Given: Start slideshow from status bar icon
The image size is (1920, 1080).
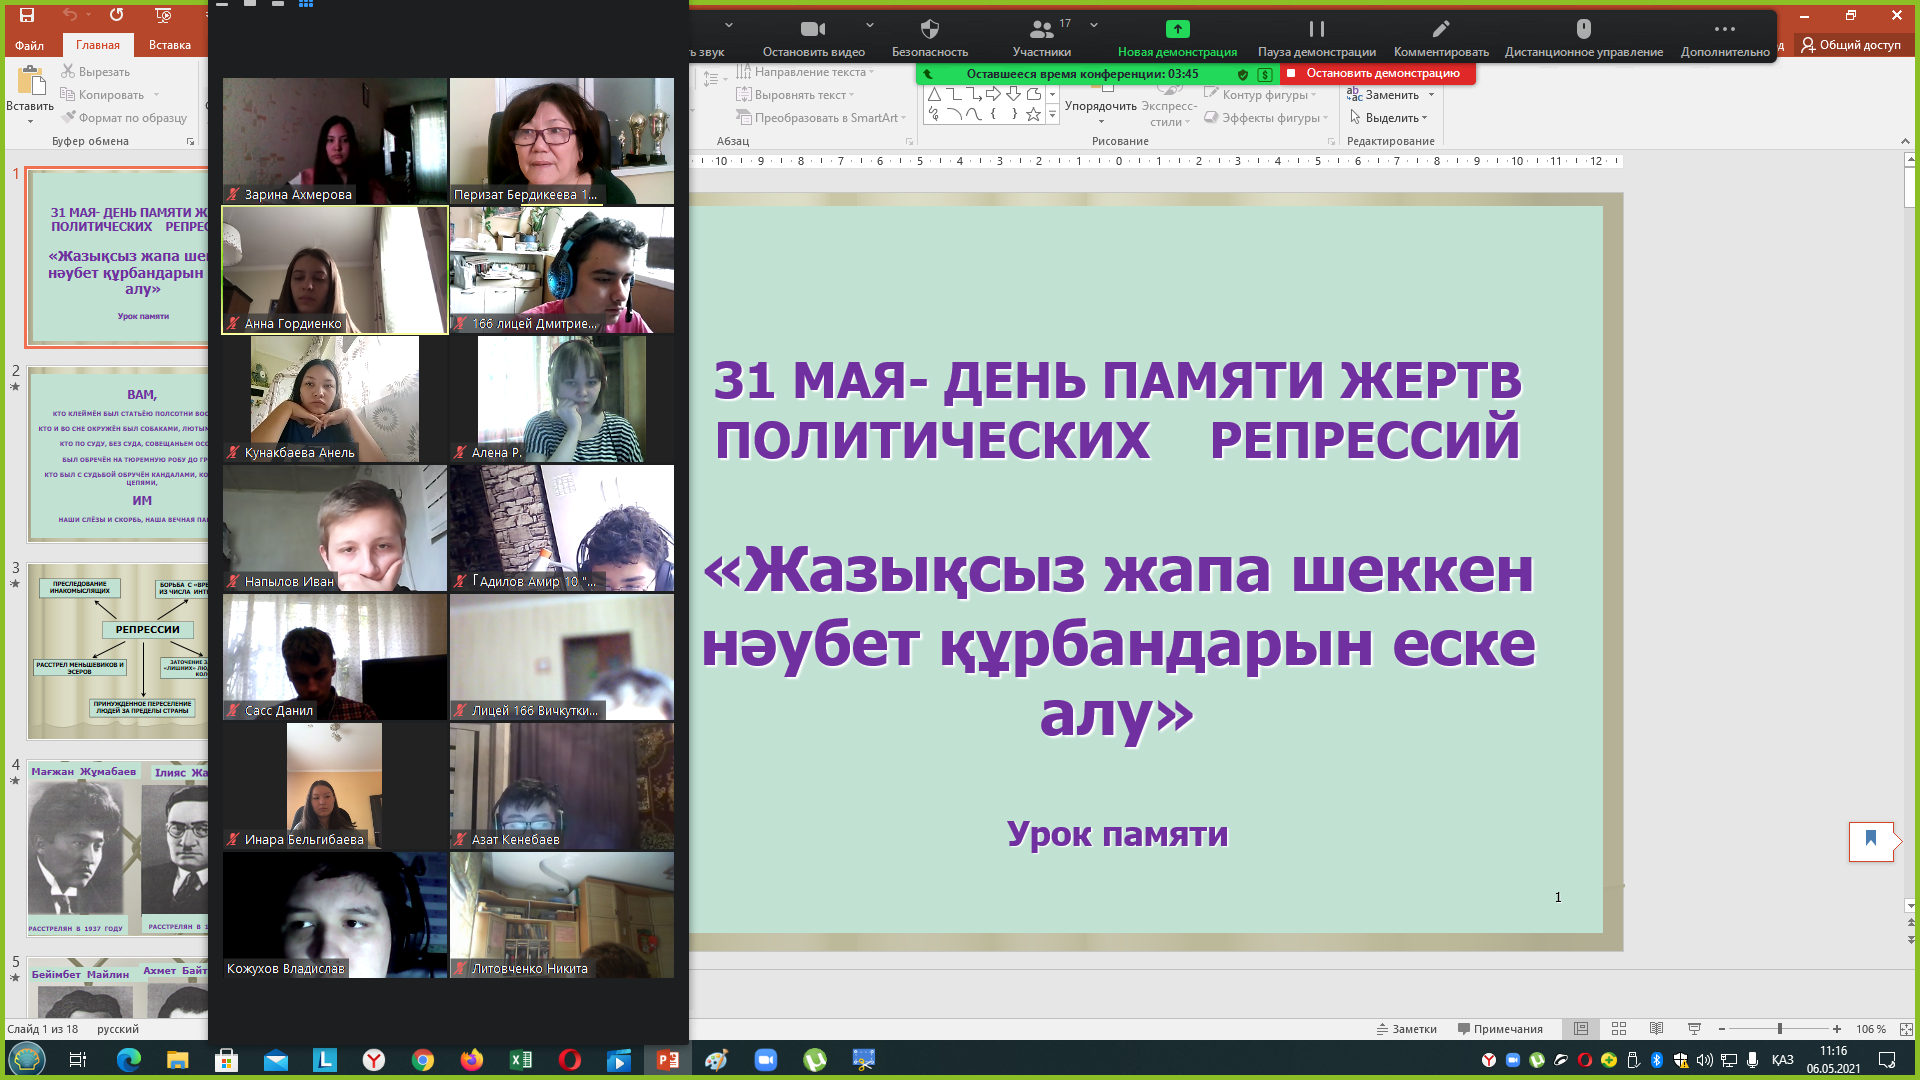Looking at the screenshot, I should [1694, 1029].
